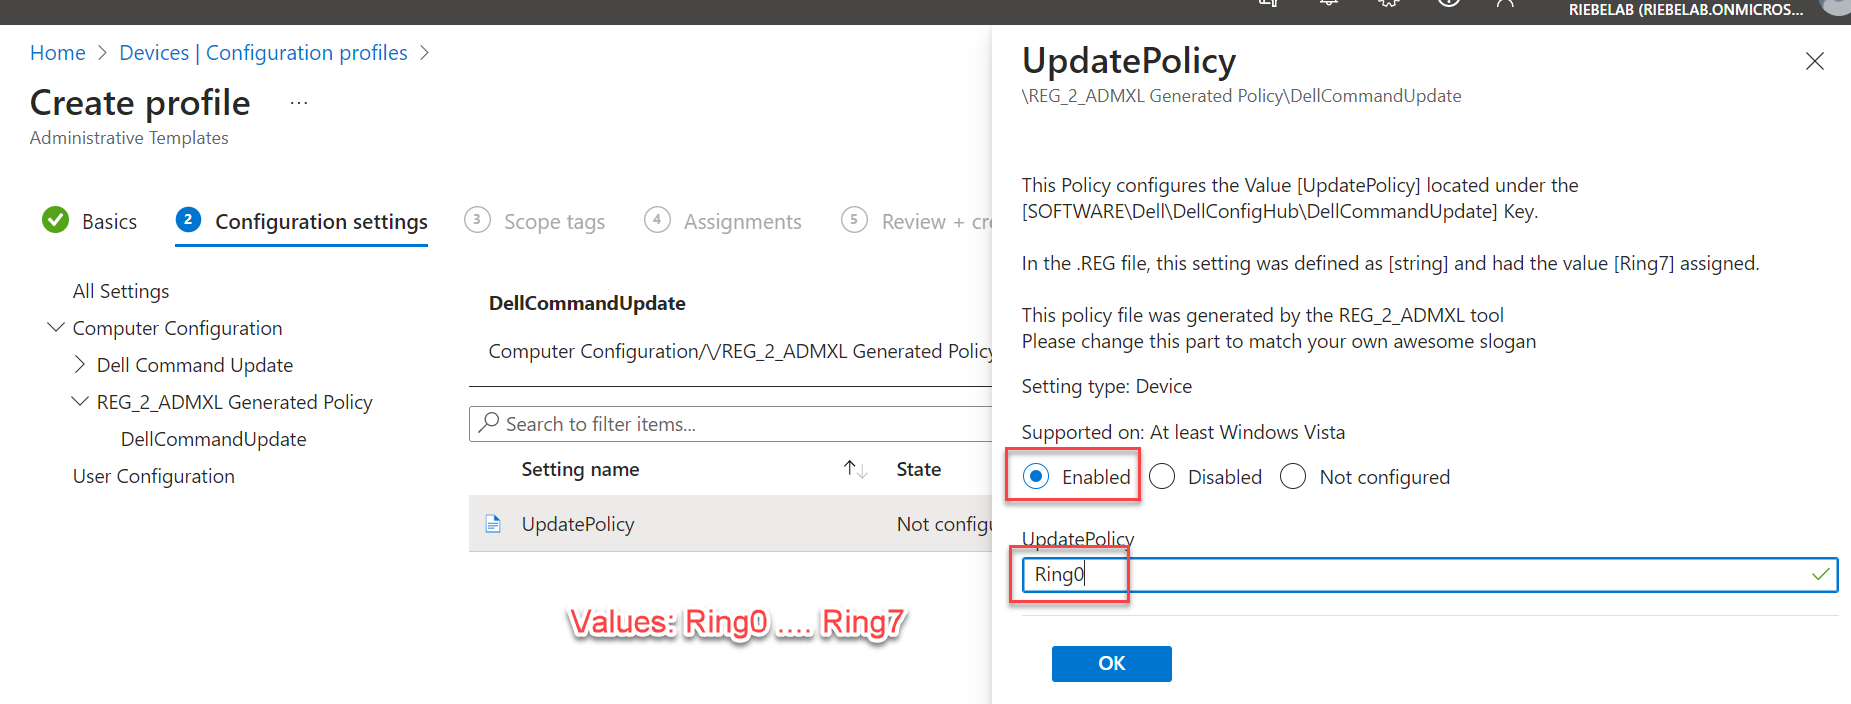
Task: Select DellCommandUpdate child tree item
Action: tap(213, 439)
